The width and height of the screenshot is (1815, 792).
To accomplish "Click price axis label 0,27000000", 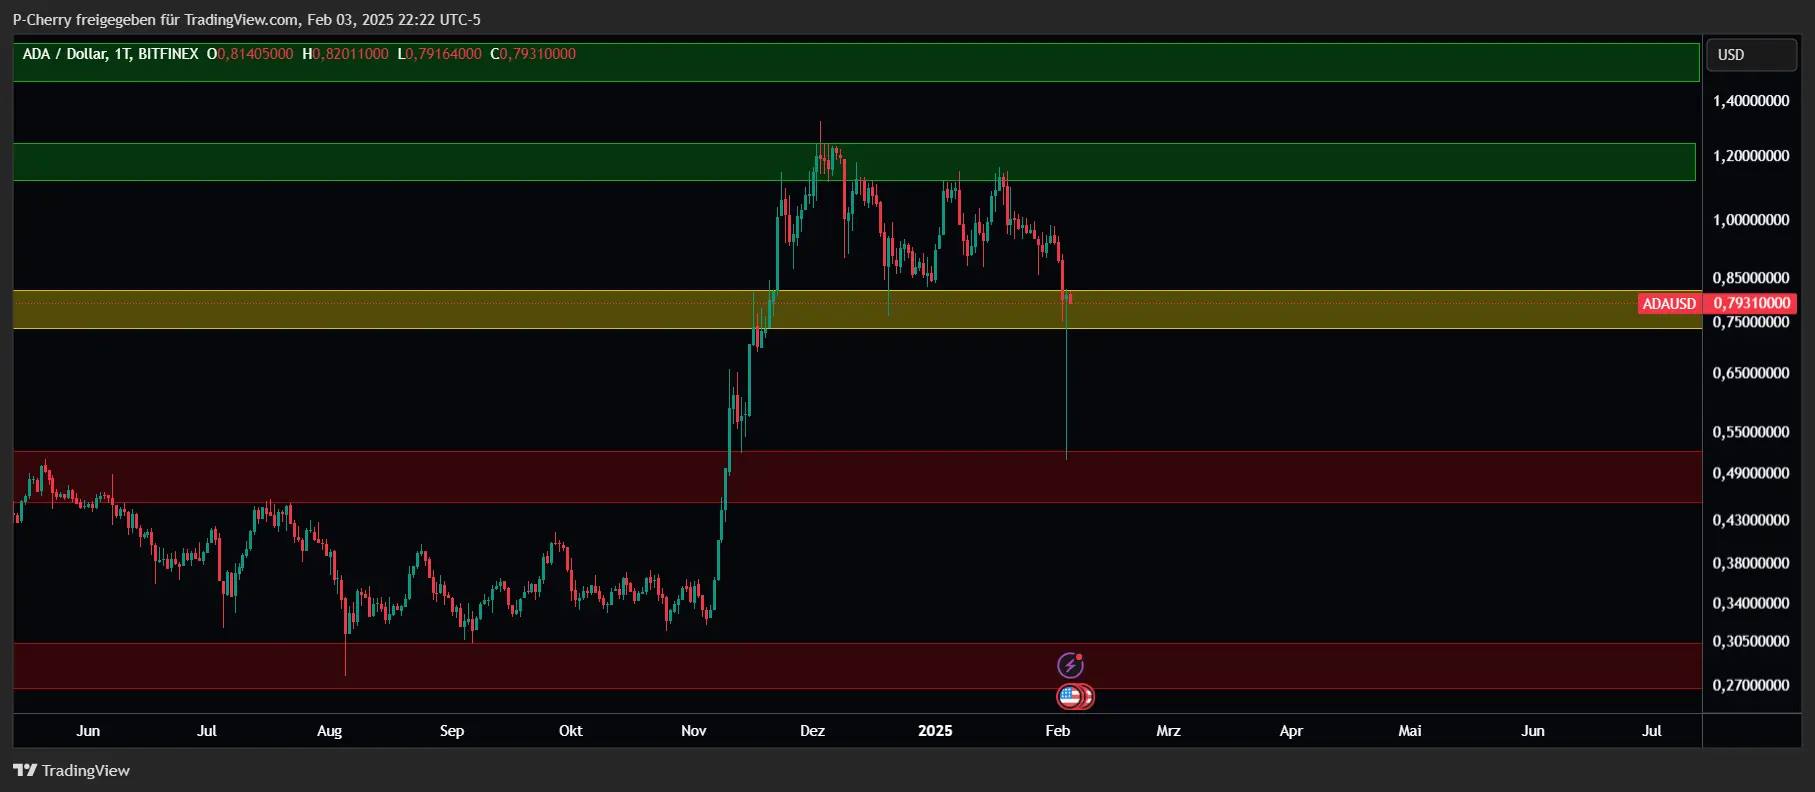I will [1751, 685].
